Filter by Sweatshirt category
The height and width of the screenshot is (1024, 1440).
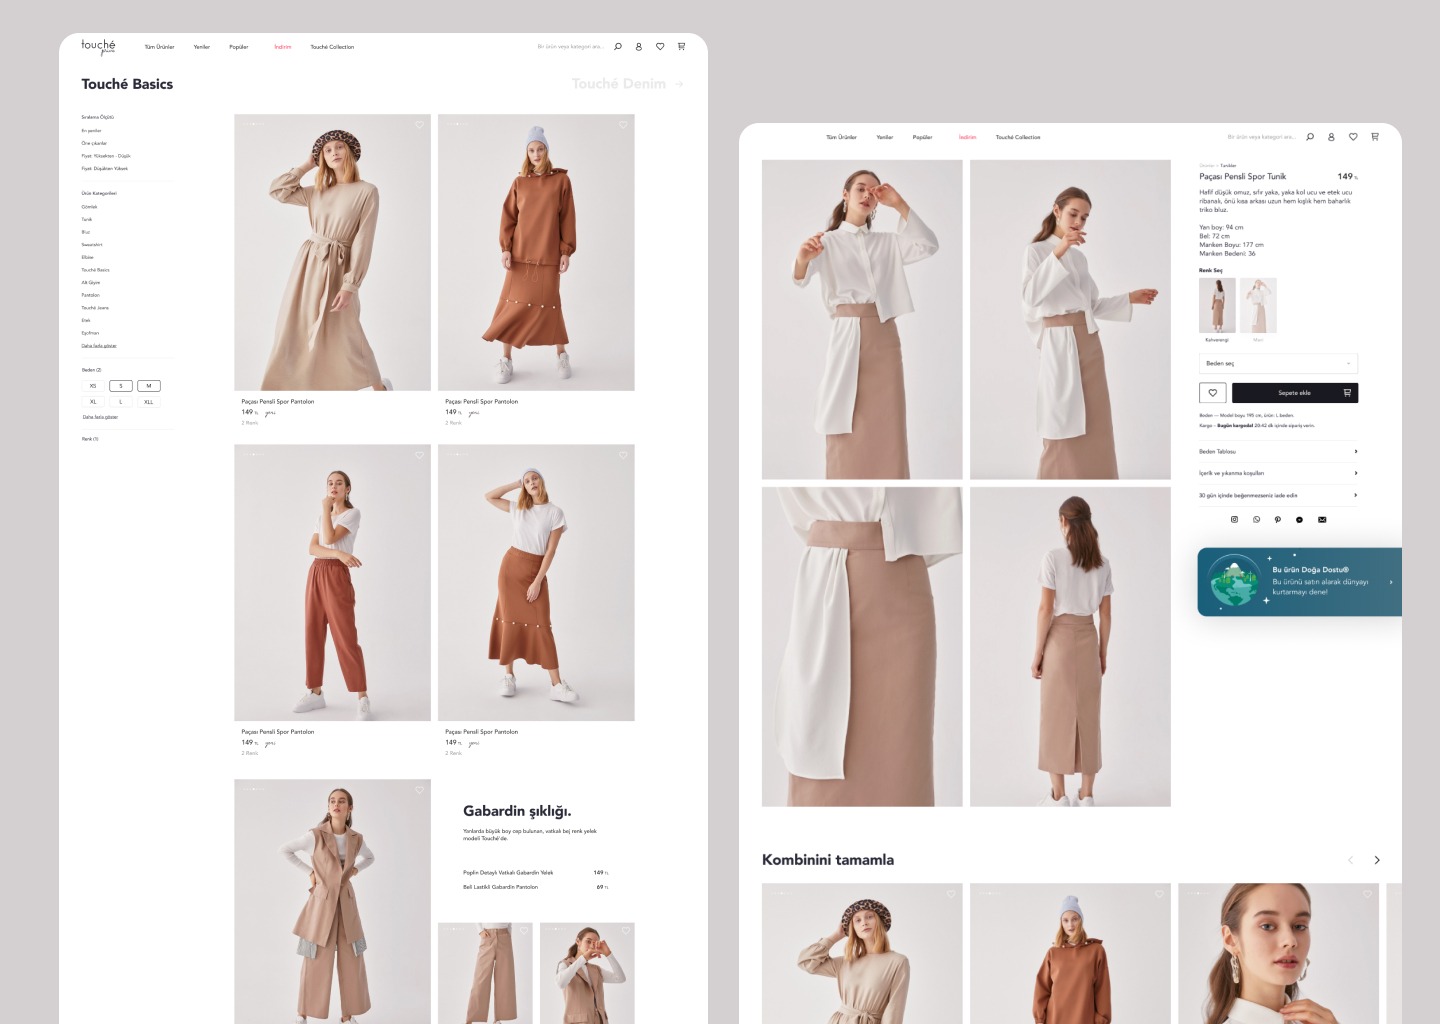click(92, 245)
